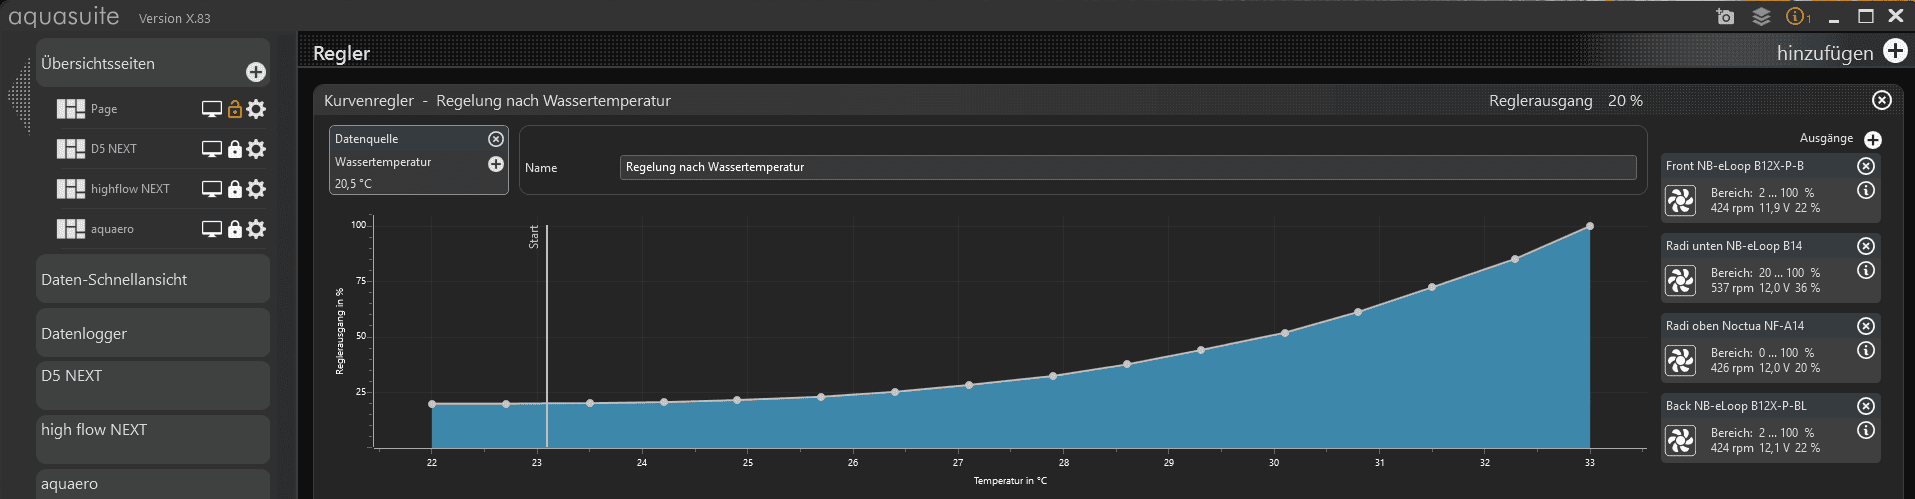
Task: Expand the Übersichtsseiten section
Action: tap(153, 63)
